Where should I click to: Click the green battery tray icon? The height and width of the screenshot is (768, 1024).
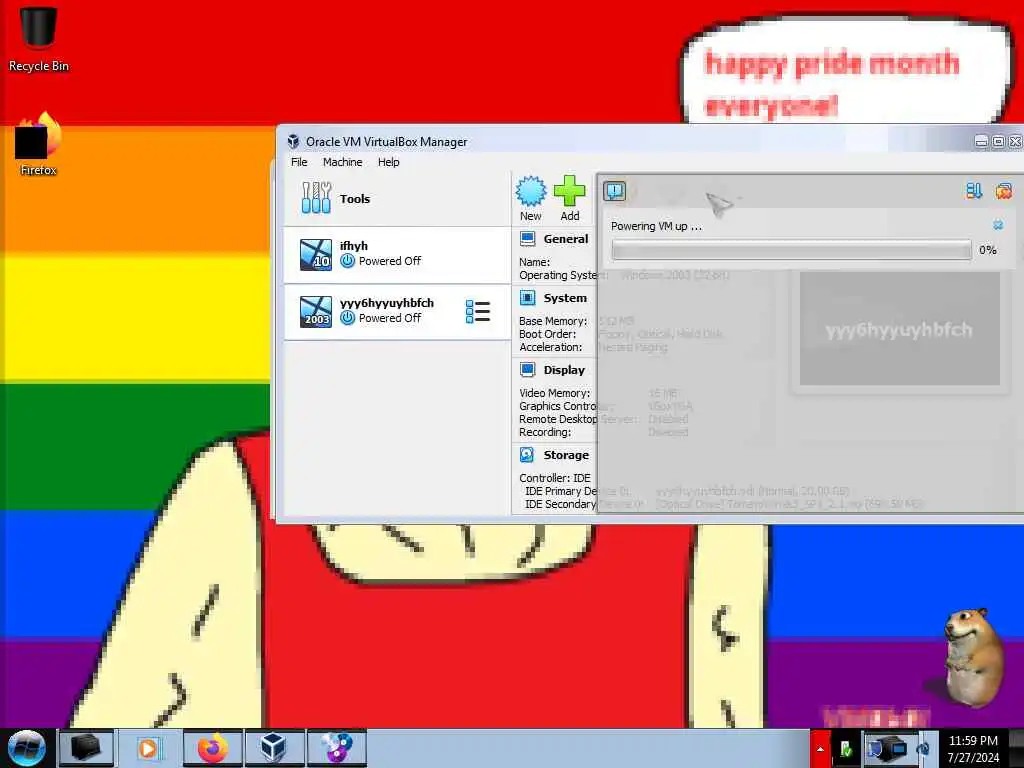point(846,749)
